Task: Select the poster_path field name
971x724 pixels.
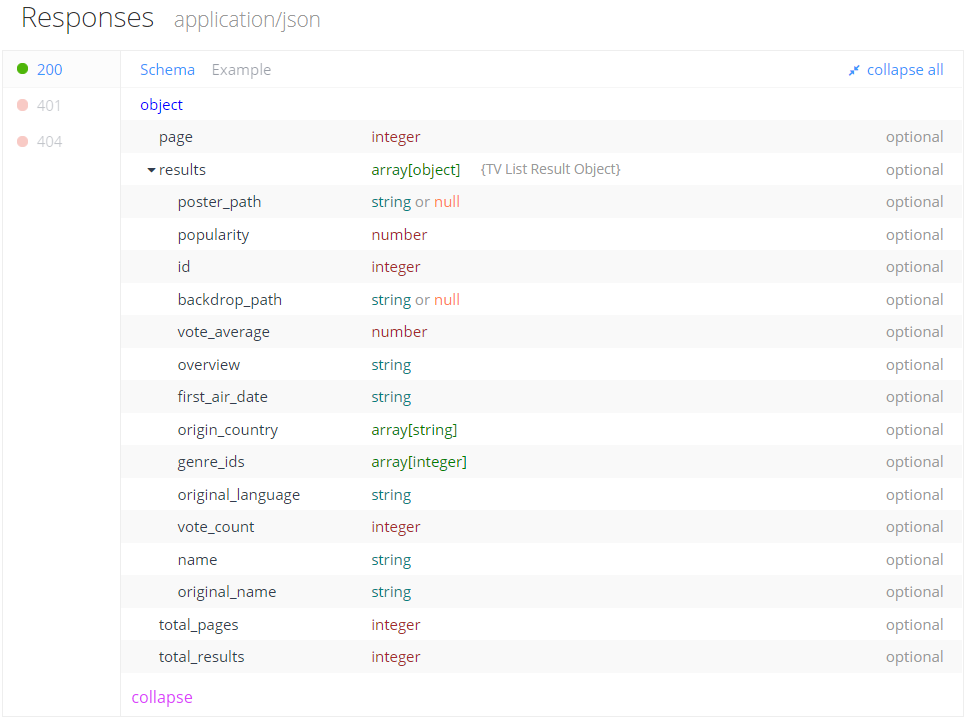Action: [x=219, y=202]
